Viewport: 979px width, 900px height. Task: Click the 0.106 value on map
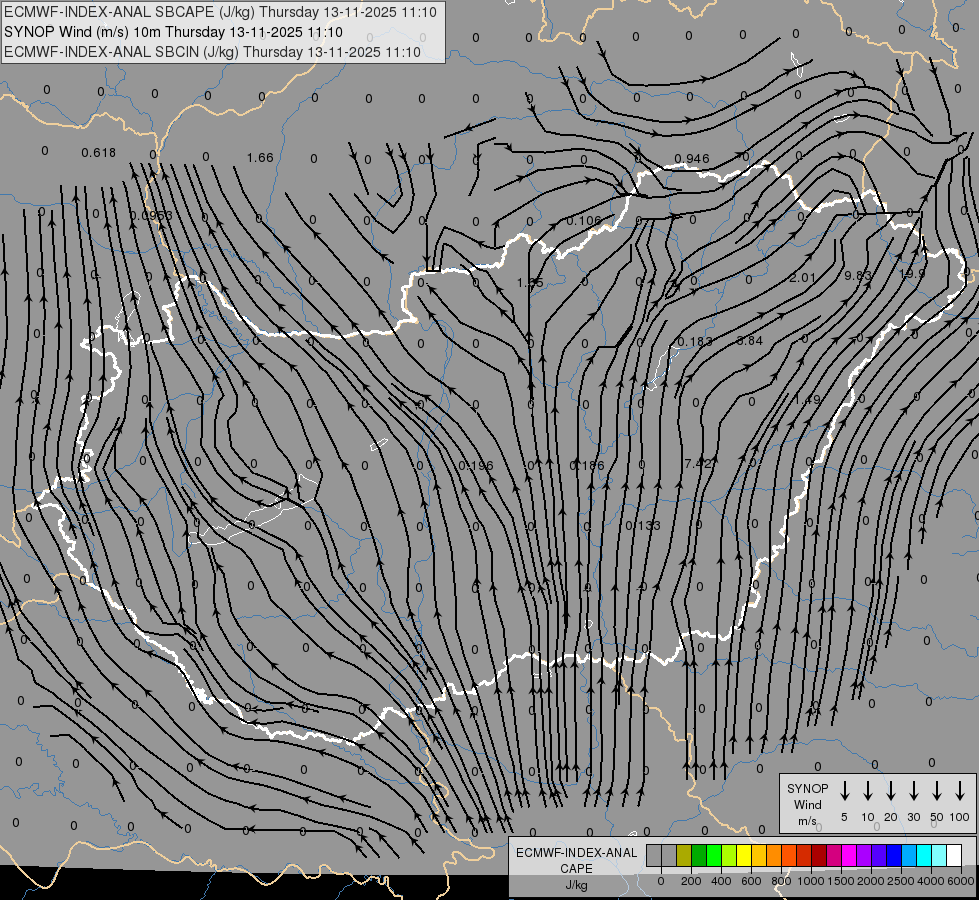584,220
